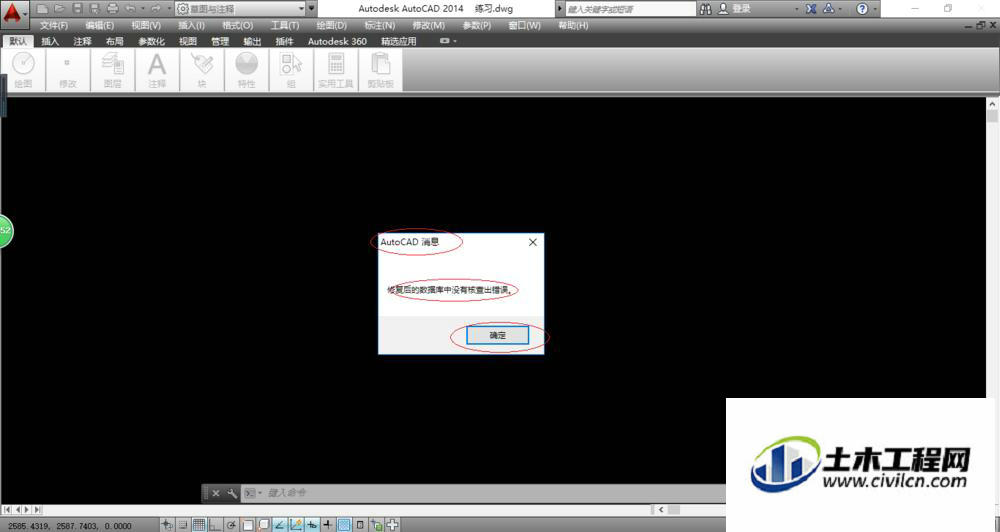Open the 编辑(E) menu
The width and height of the screenshot is (1000, 532).
(99, 26)
